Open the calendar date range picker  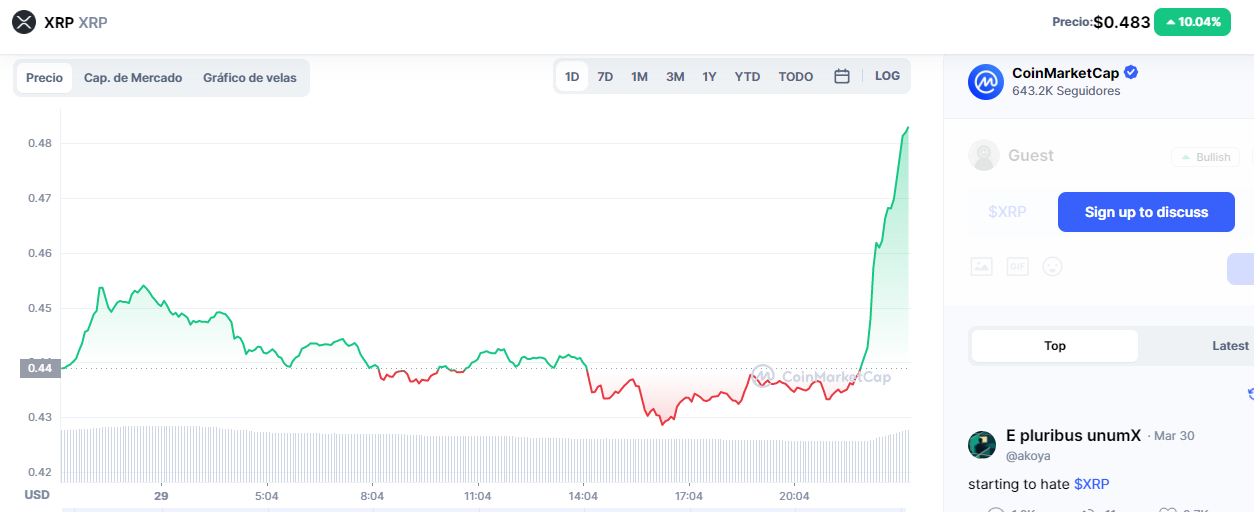[842, 76]
